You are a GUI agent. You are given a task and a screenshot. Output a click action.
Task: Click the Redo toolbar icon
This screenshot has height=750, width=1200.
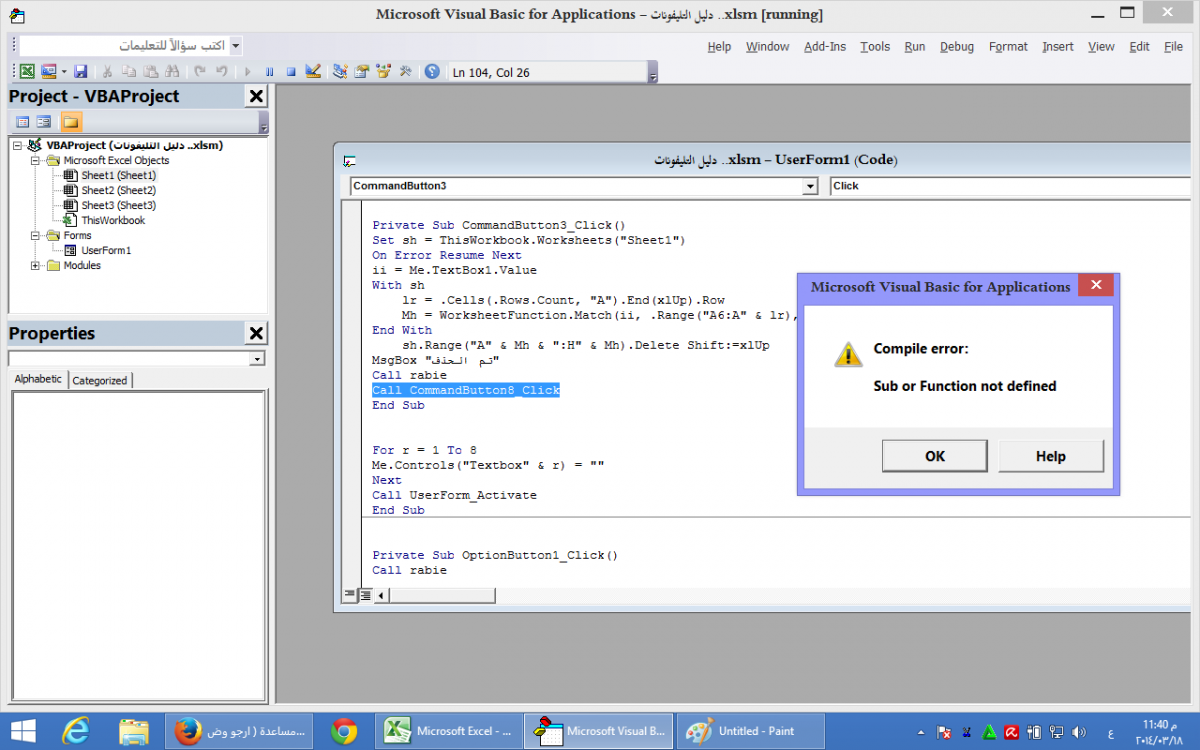click(x=221, y=71)
